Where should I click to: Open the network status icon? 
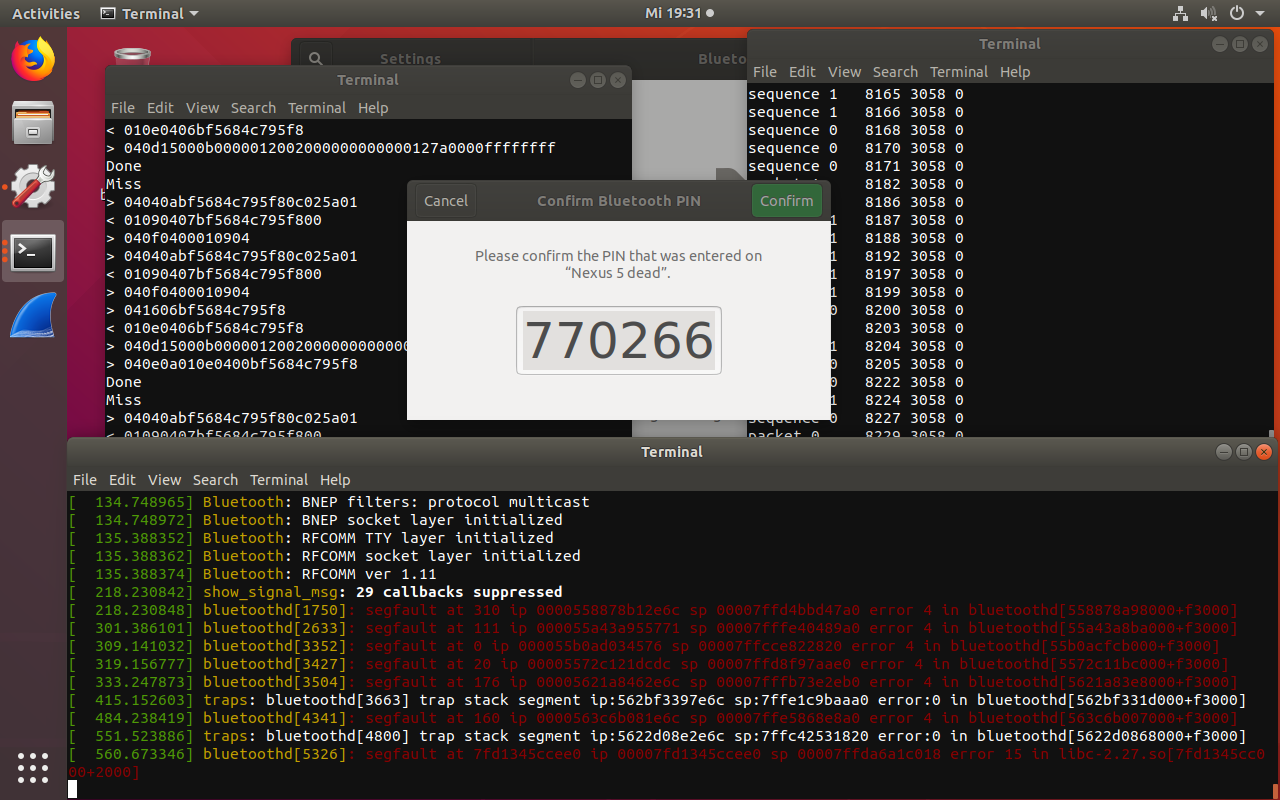1180,14
